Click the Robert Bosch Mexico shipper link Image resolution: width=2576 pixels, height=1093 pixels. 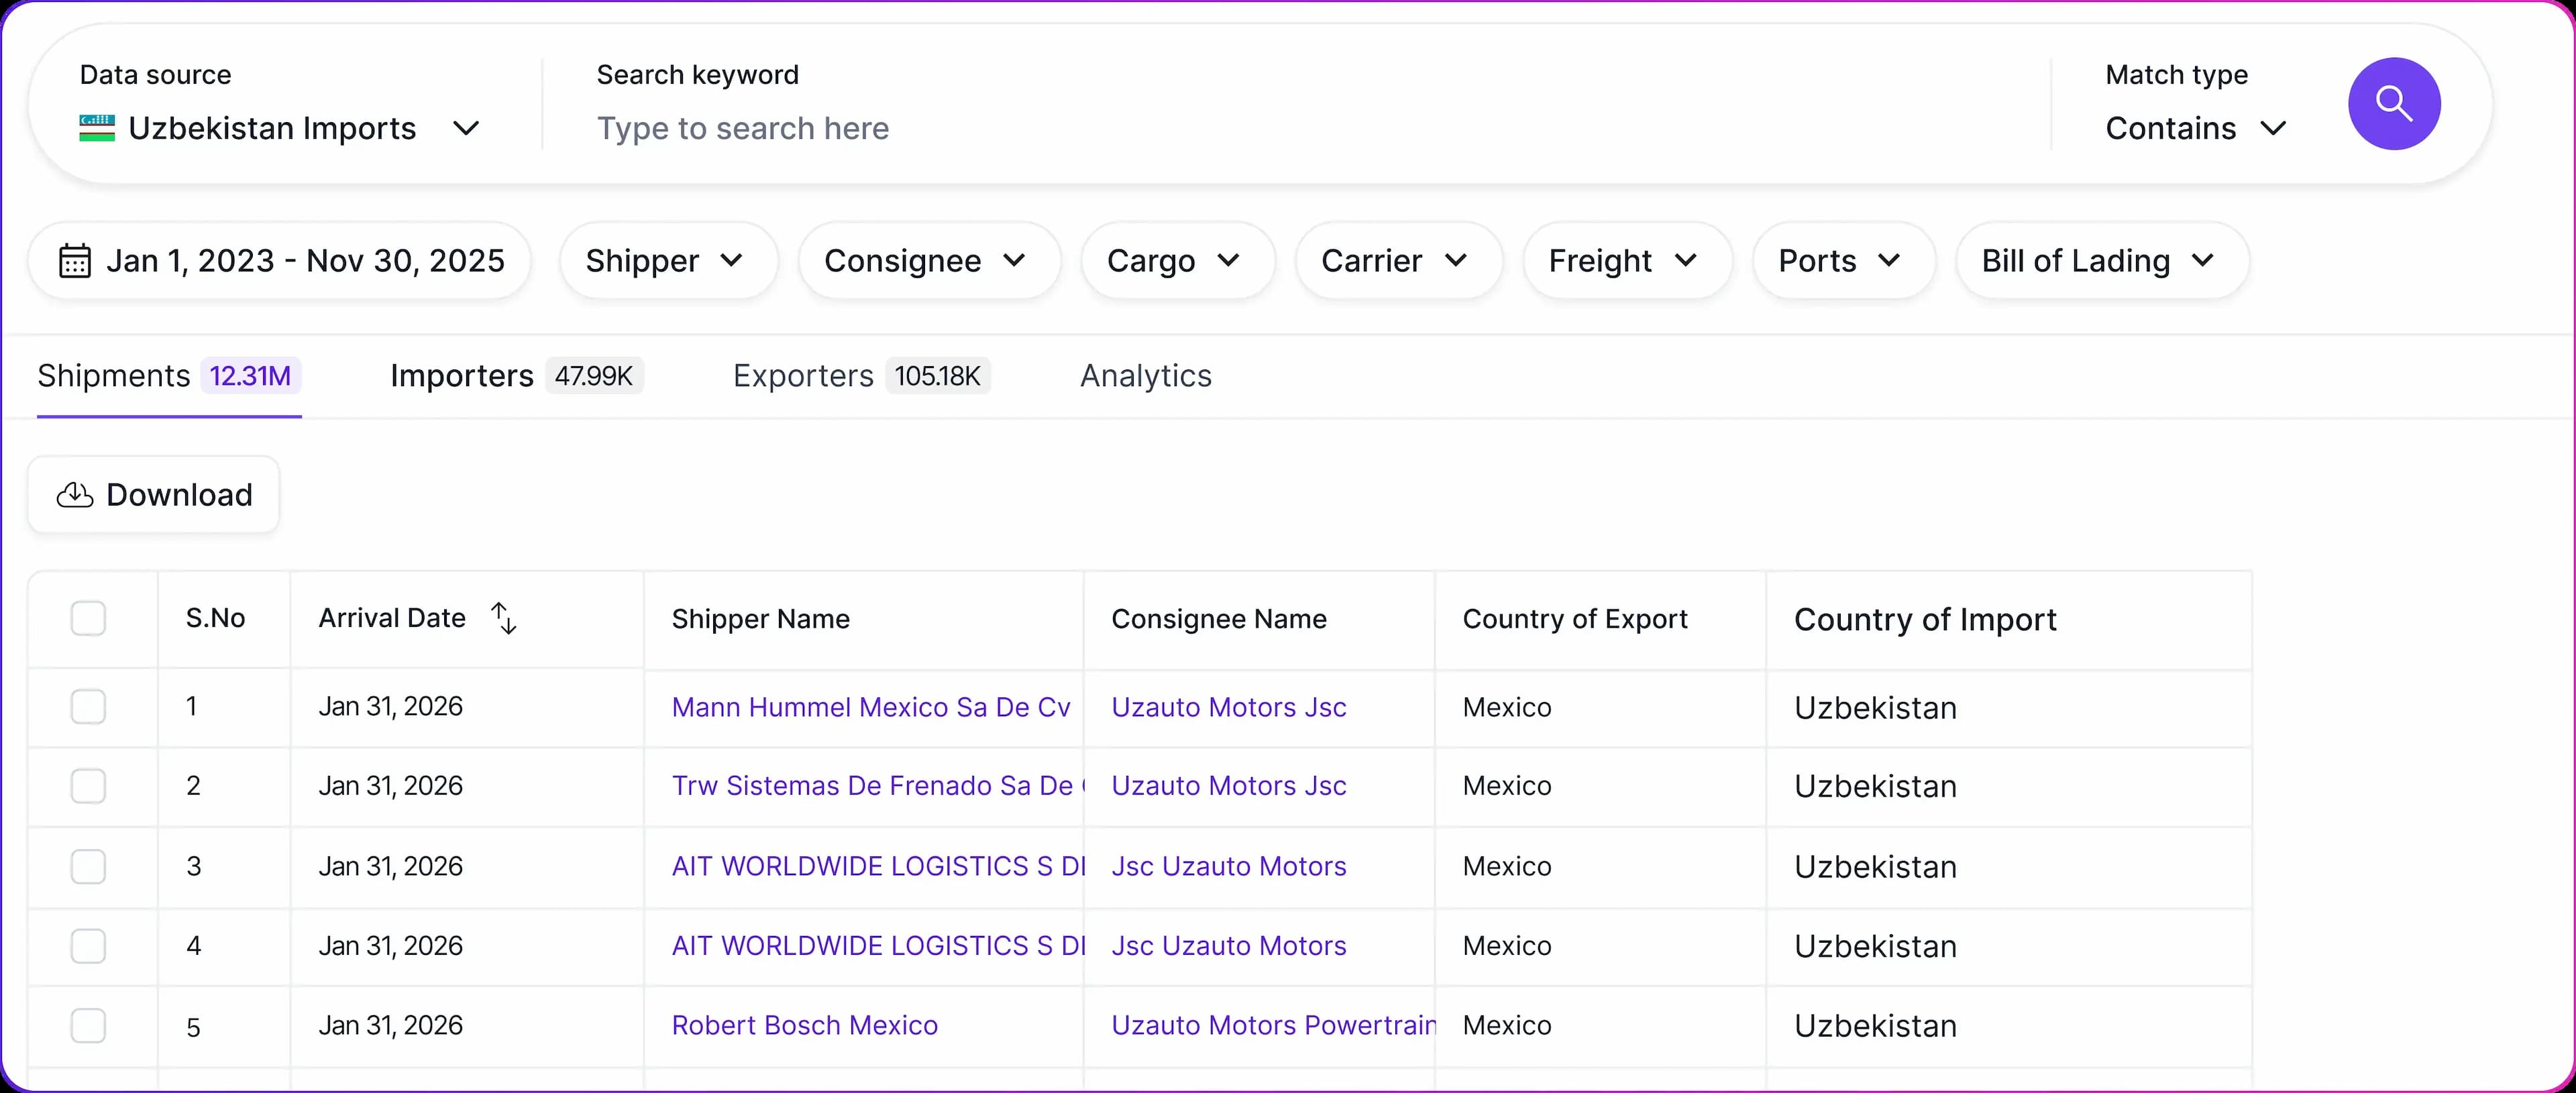point(804,1025)
